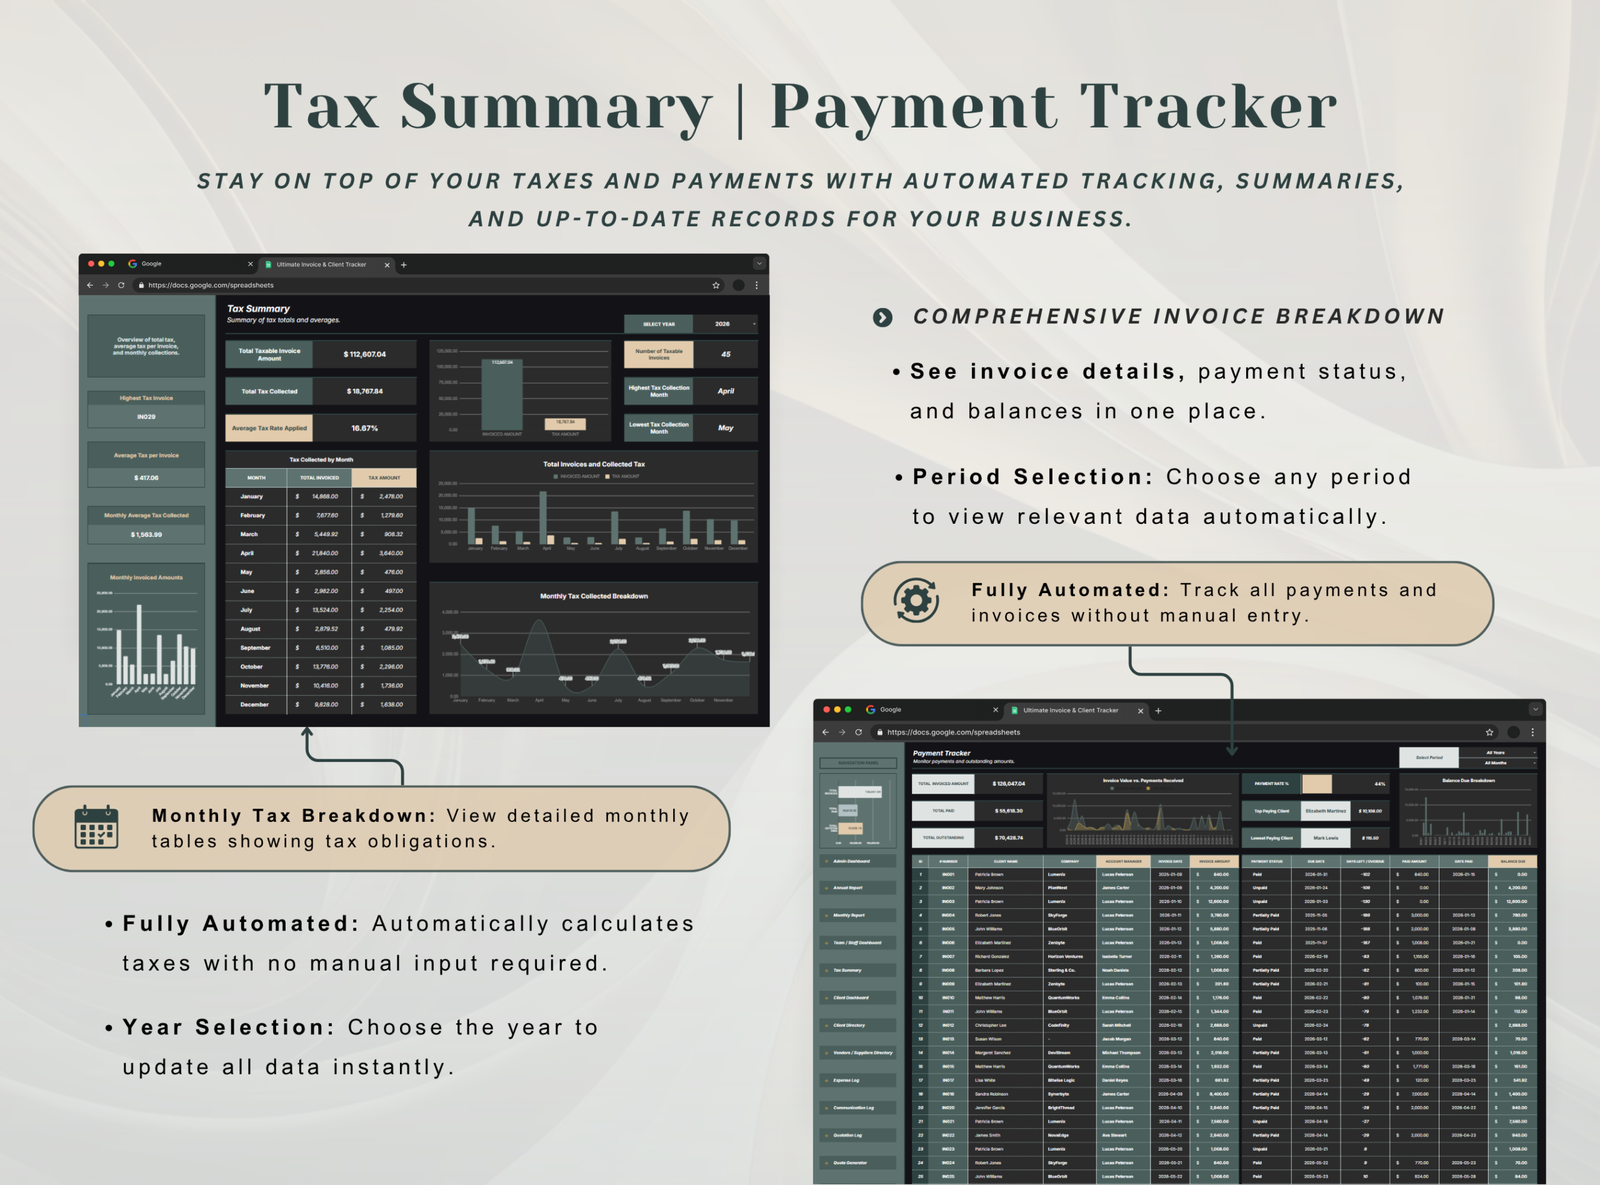Click the Number of Taxable Invoices value 45
1600x1185 pixels.
726,354
